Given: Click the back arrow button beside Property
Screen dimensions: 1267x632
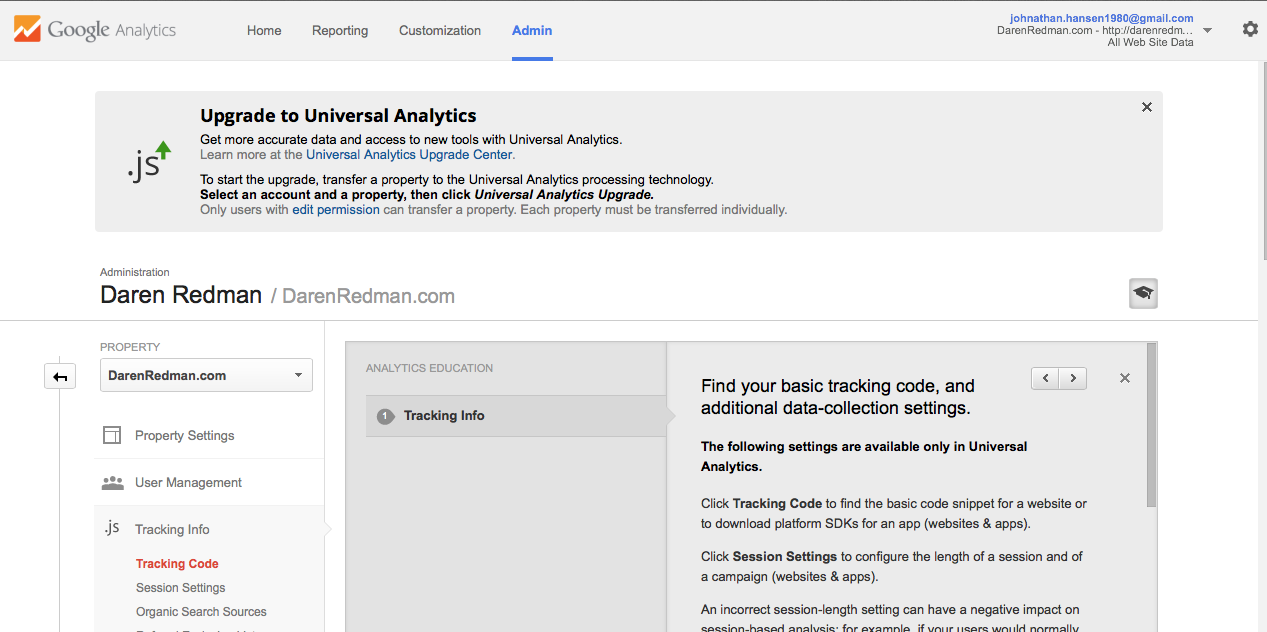Looking at the screenshot, I should pyautogui.click(x=60, y=376).
